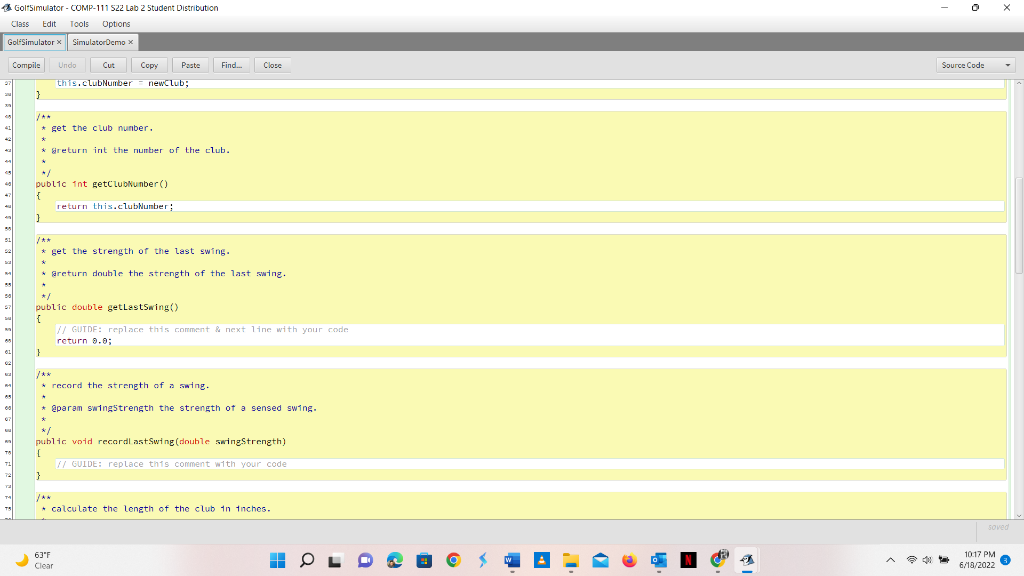Open Netflix from the taskbar
This screenshot has width=1024, height=576.
(x=688, y=560)
